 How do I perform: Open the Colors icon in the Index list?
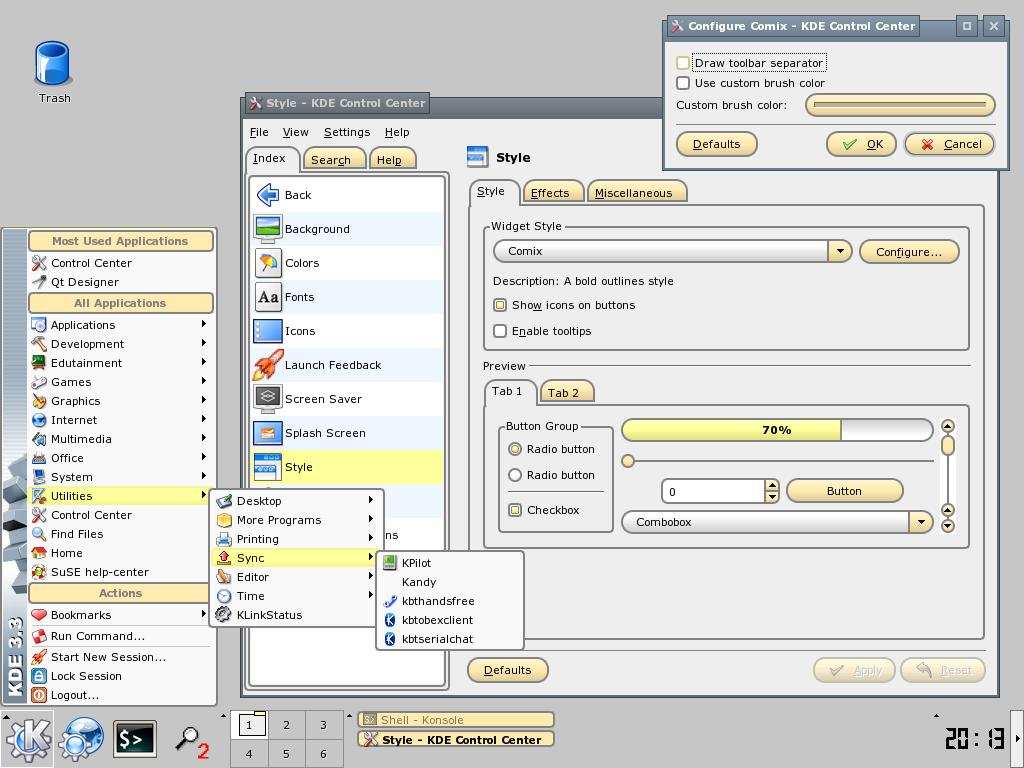point(268,263)
